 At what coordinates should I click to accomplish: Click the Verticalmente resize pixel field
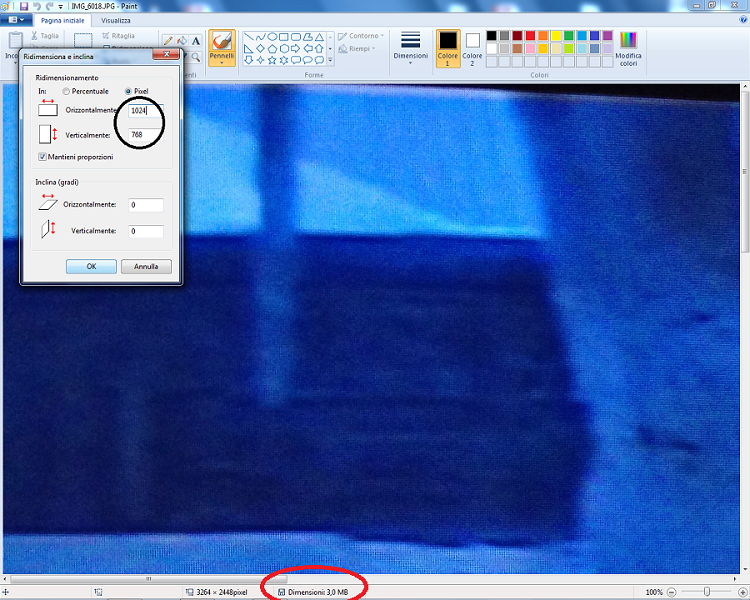145,134
